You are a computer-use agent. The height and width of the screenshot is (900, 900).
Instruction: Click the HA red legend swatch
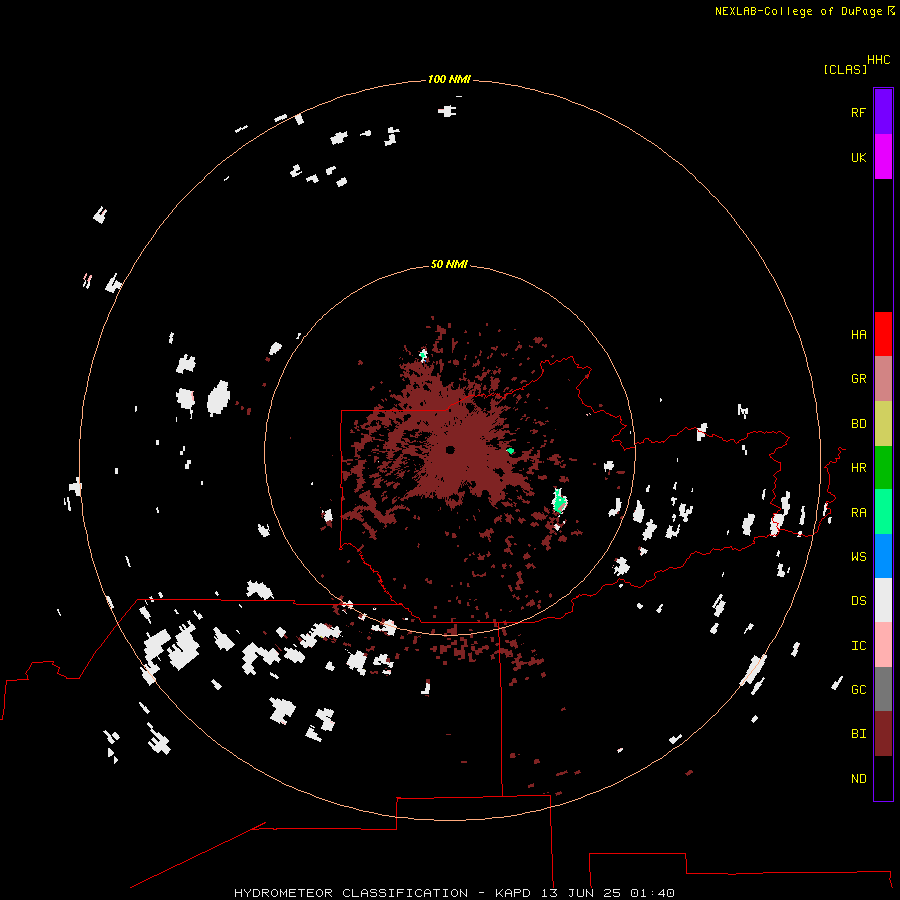click(883, 334)
